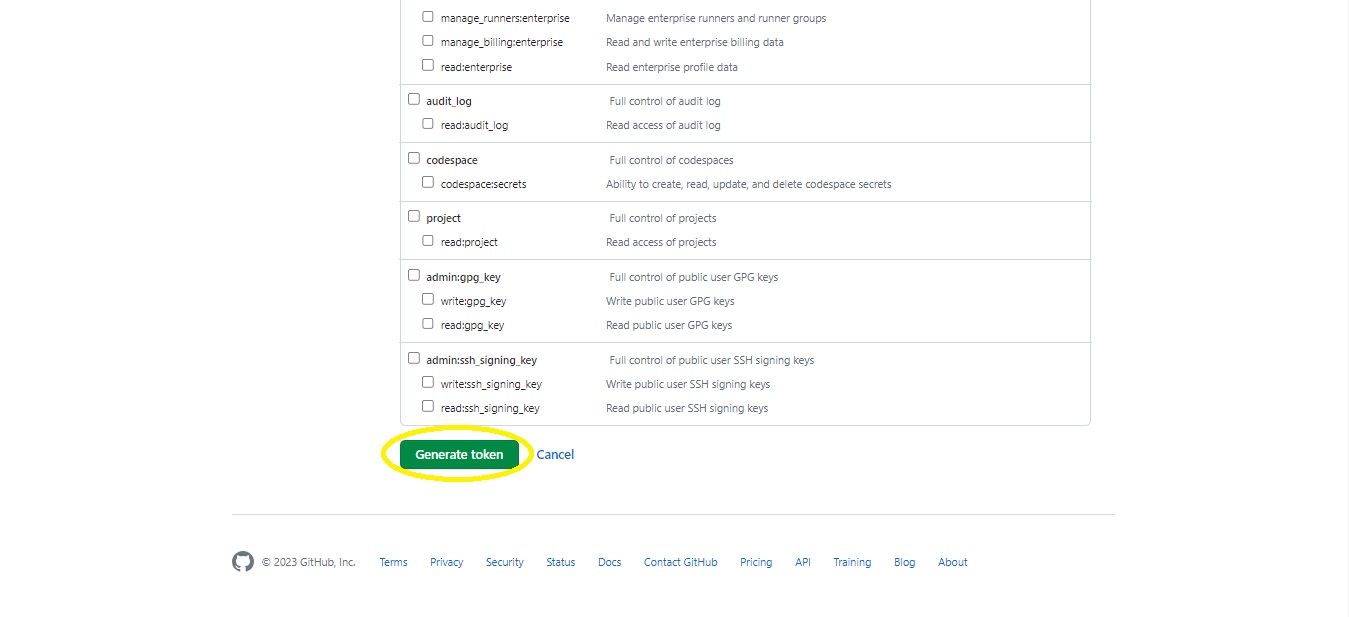The image size is (1349, 617).
Task: Enable manage_runners:enterprise scope checkbox
Action: pos(428,17)
